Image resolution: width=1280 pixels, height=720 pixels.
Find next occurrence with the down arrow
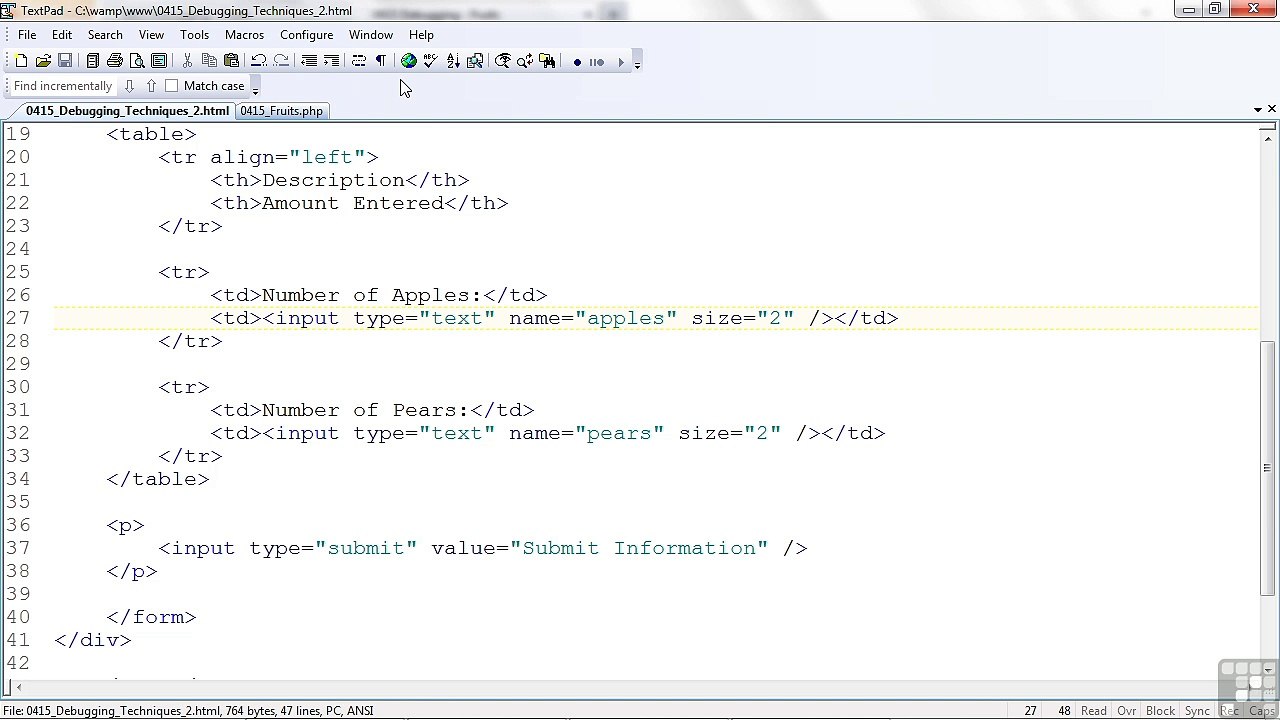click(129, 86)
